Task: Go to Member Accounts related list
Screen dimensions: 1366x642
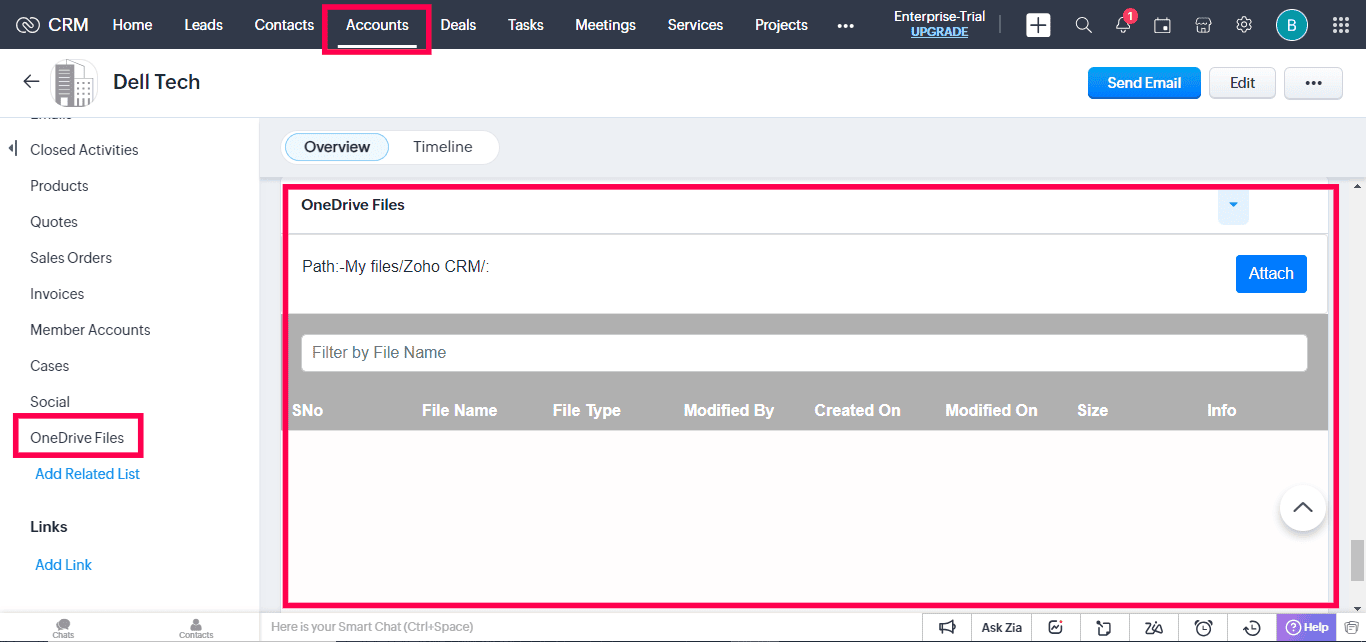Action: point(90,330)
